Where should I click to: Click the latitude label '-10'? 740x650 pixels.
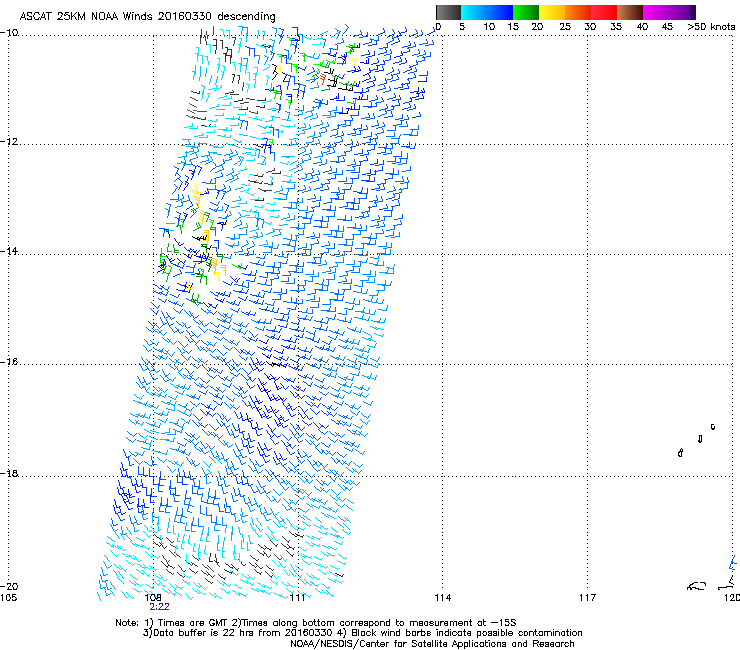(9, 33)
